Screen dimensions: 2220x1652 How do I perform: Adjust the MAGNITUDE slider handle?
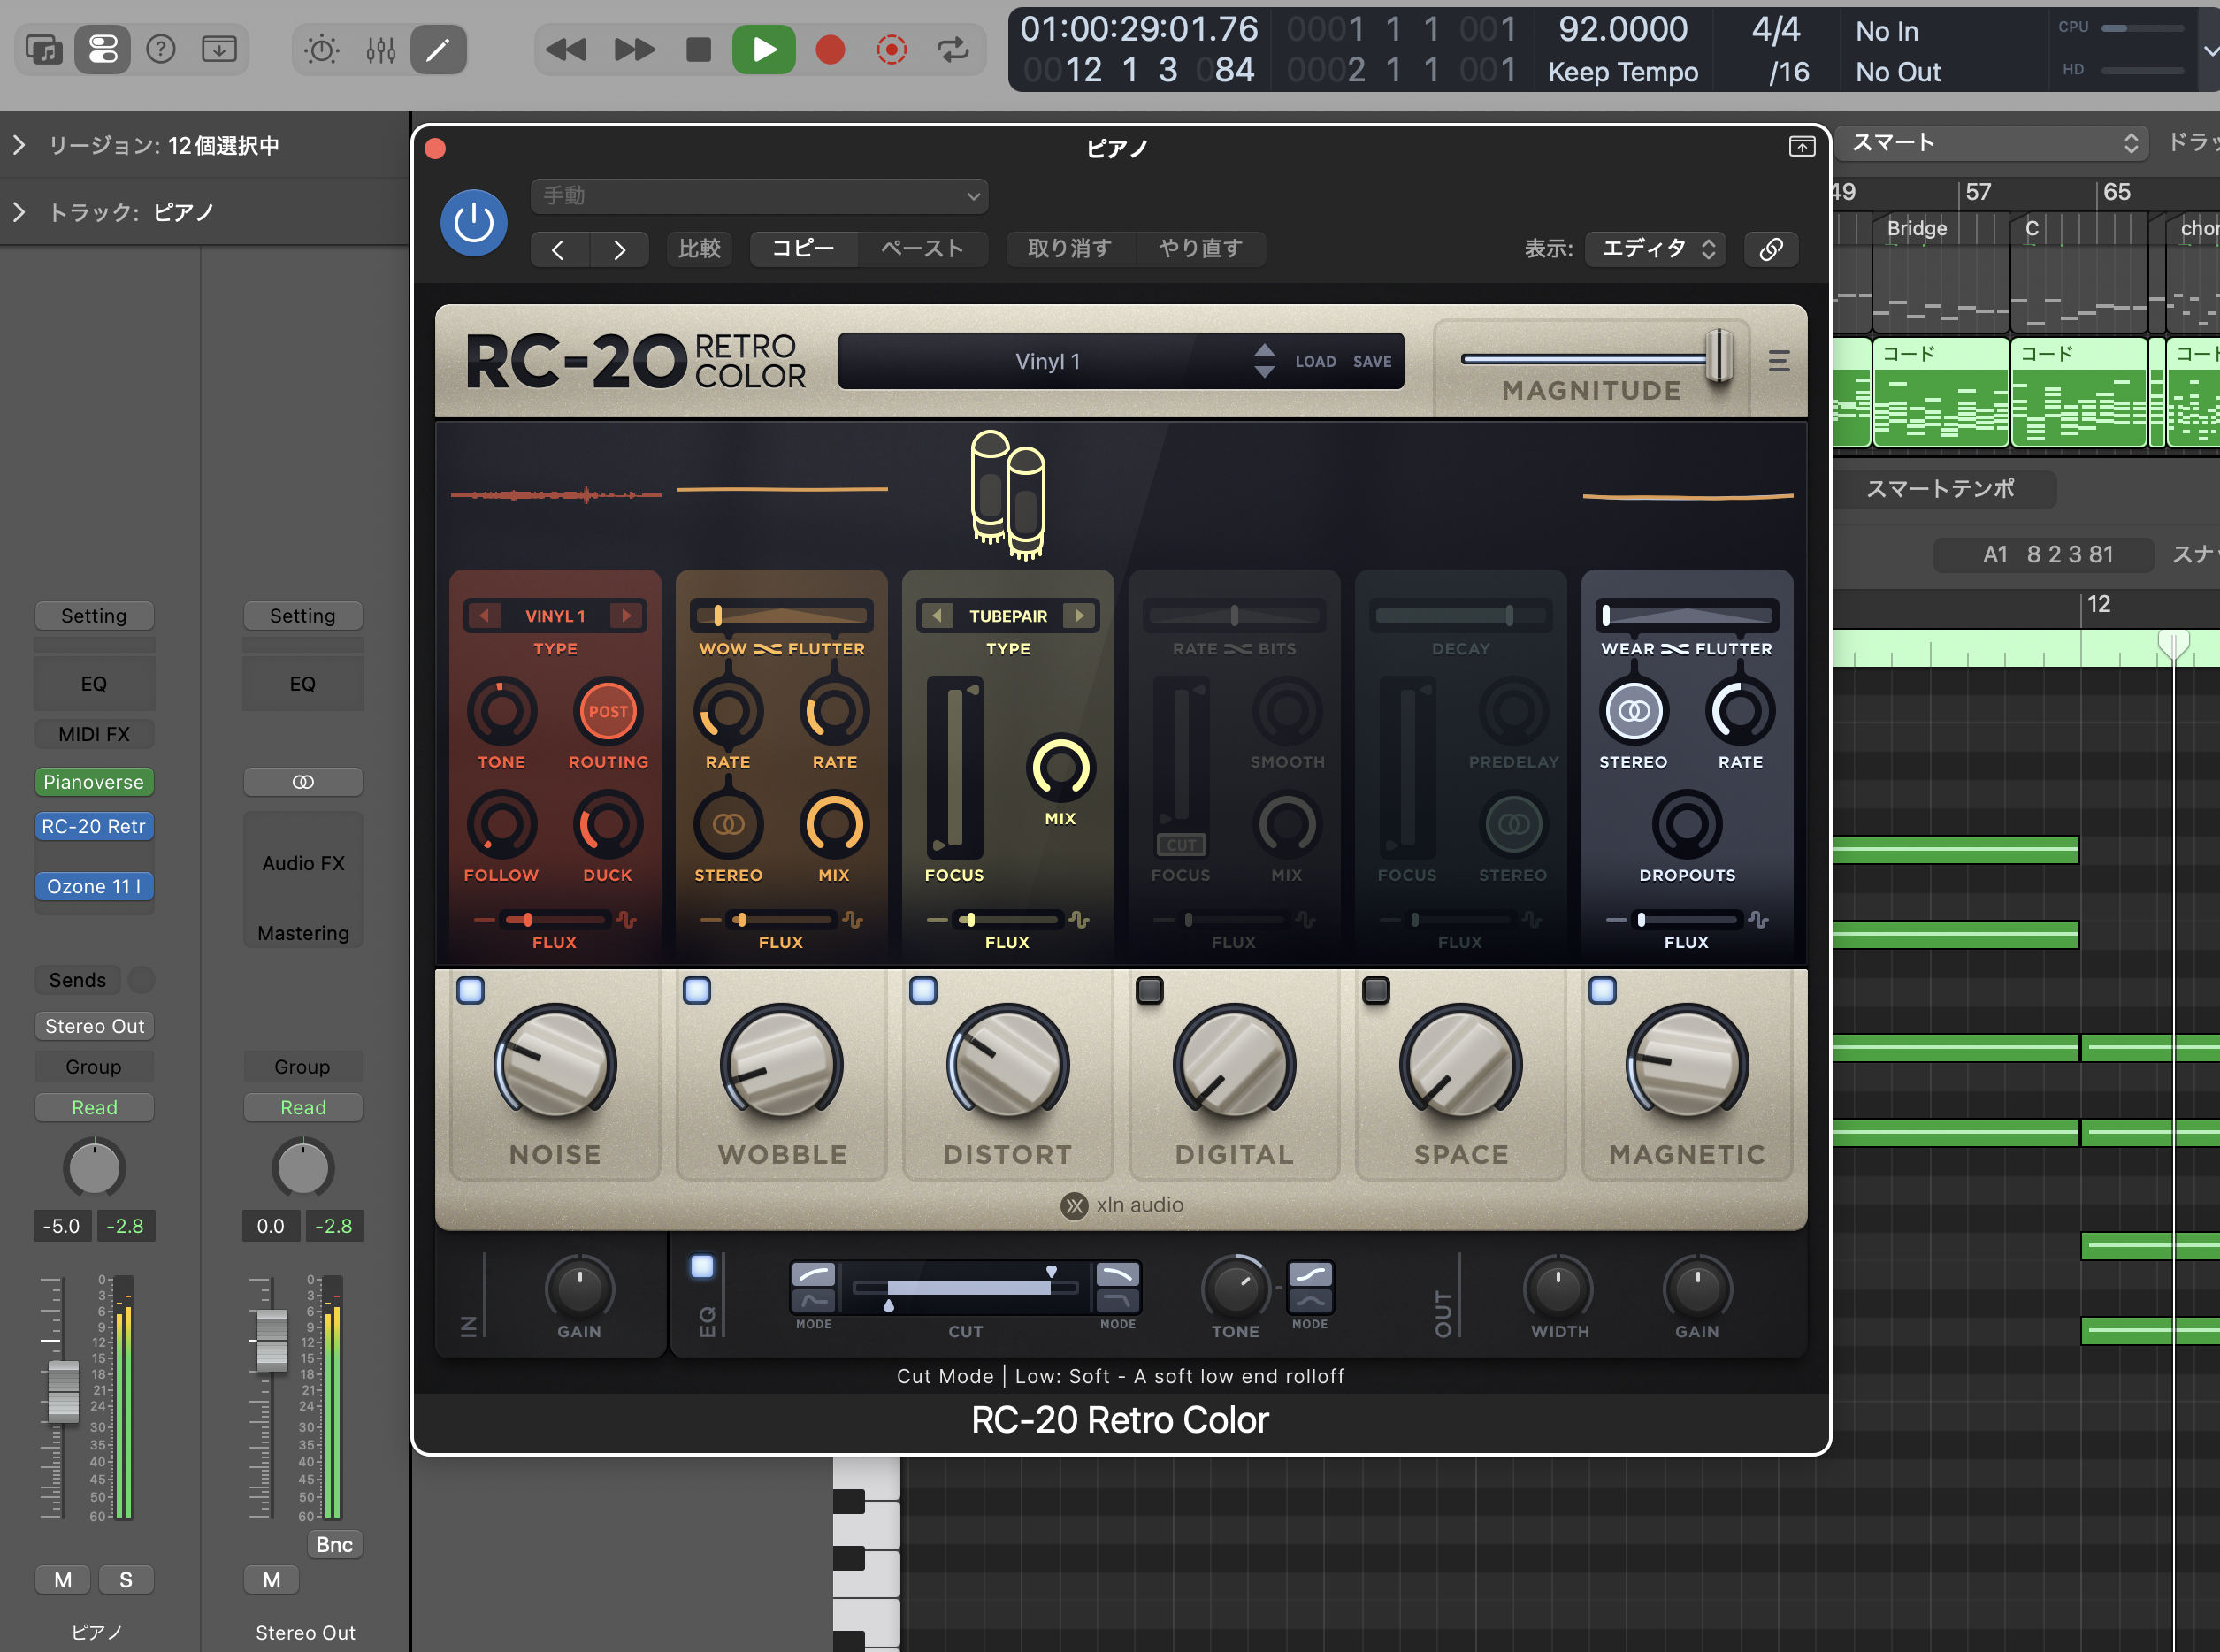coord(1719,355)
